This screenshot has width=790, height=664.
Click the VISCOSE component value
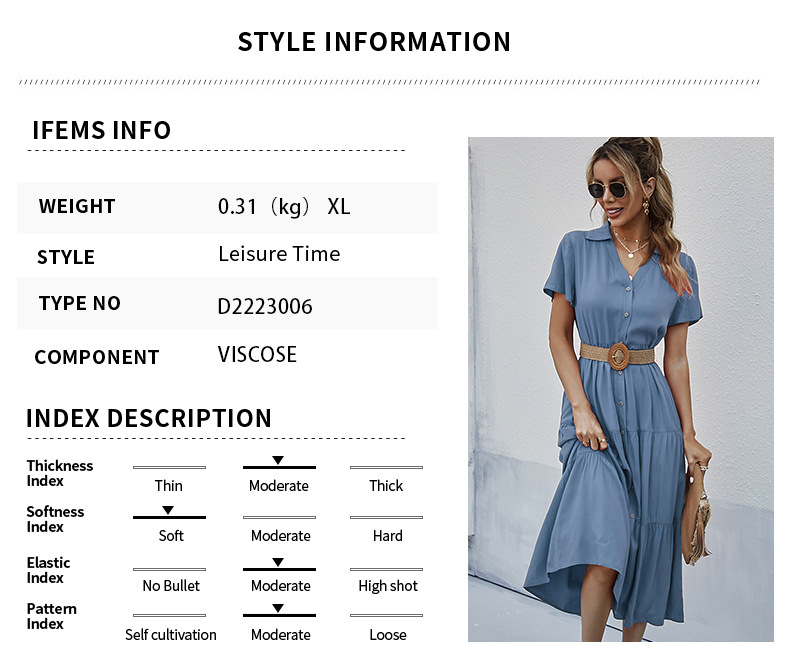point(257,354)
